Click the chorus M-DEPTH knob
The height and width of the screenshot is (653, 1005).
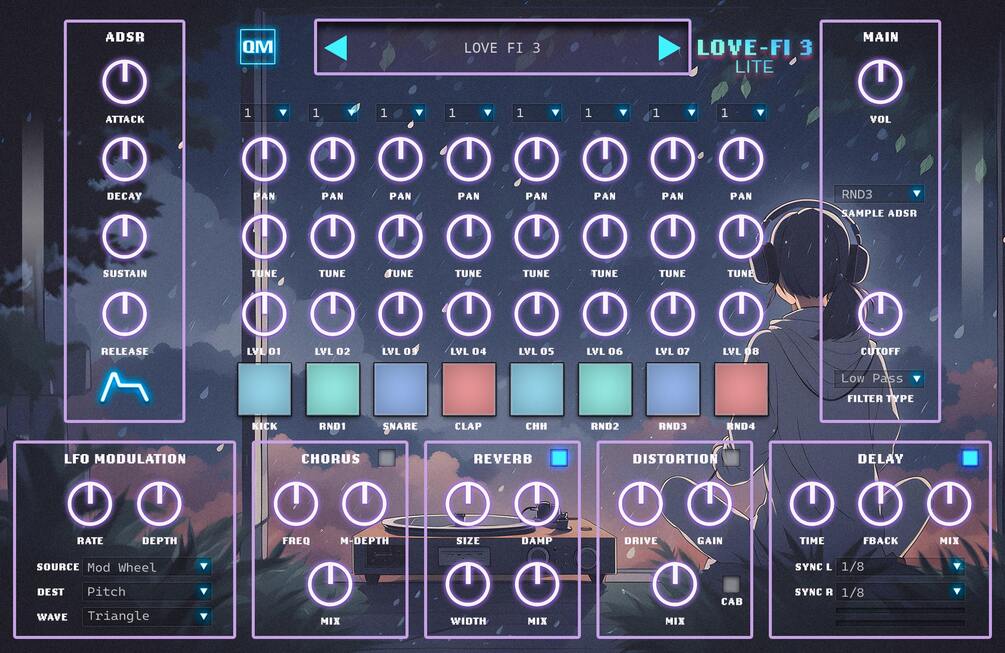tap(364, 504)
